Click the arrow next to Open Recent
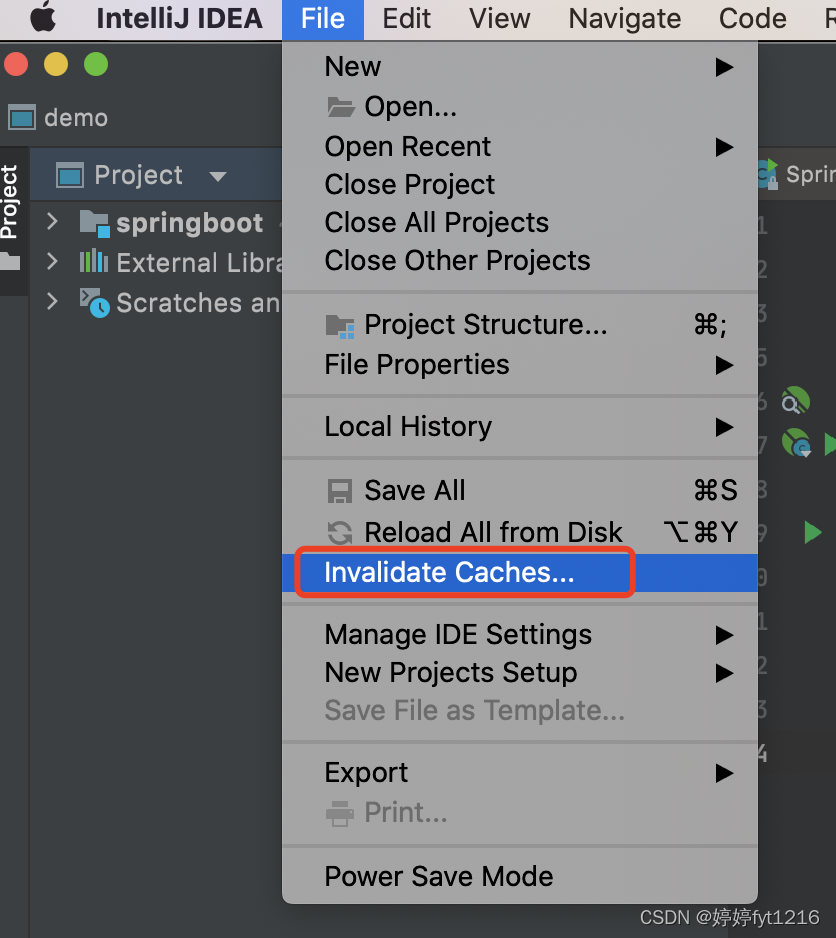836x938 pixels. tap(724, 147)
